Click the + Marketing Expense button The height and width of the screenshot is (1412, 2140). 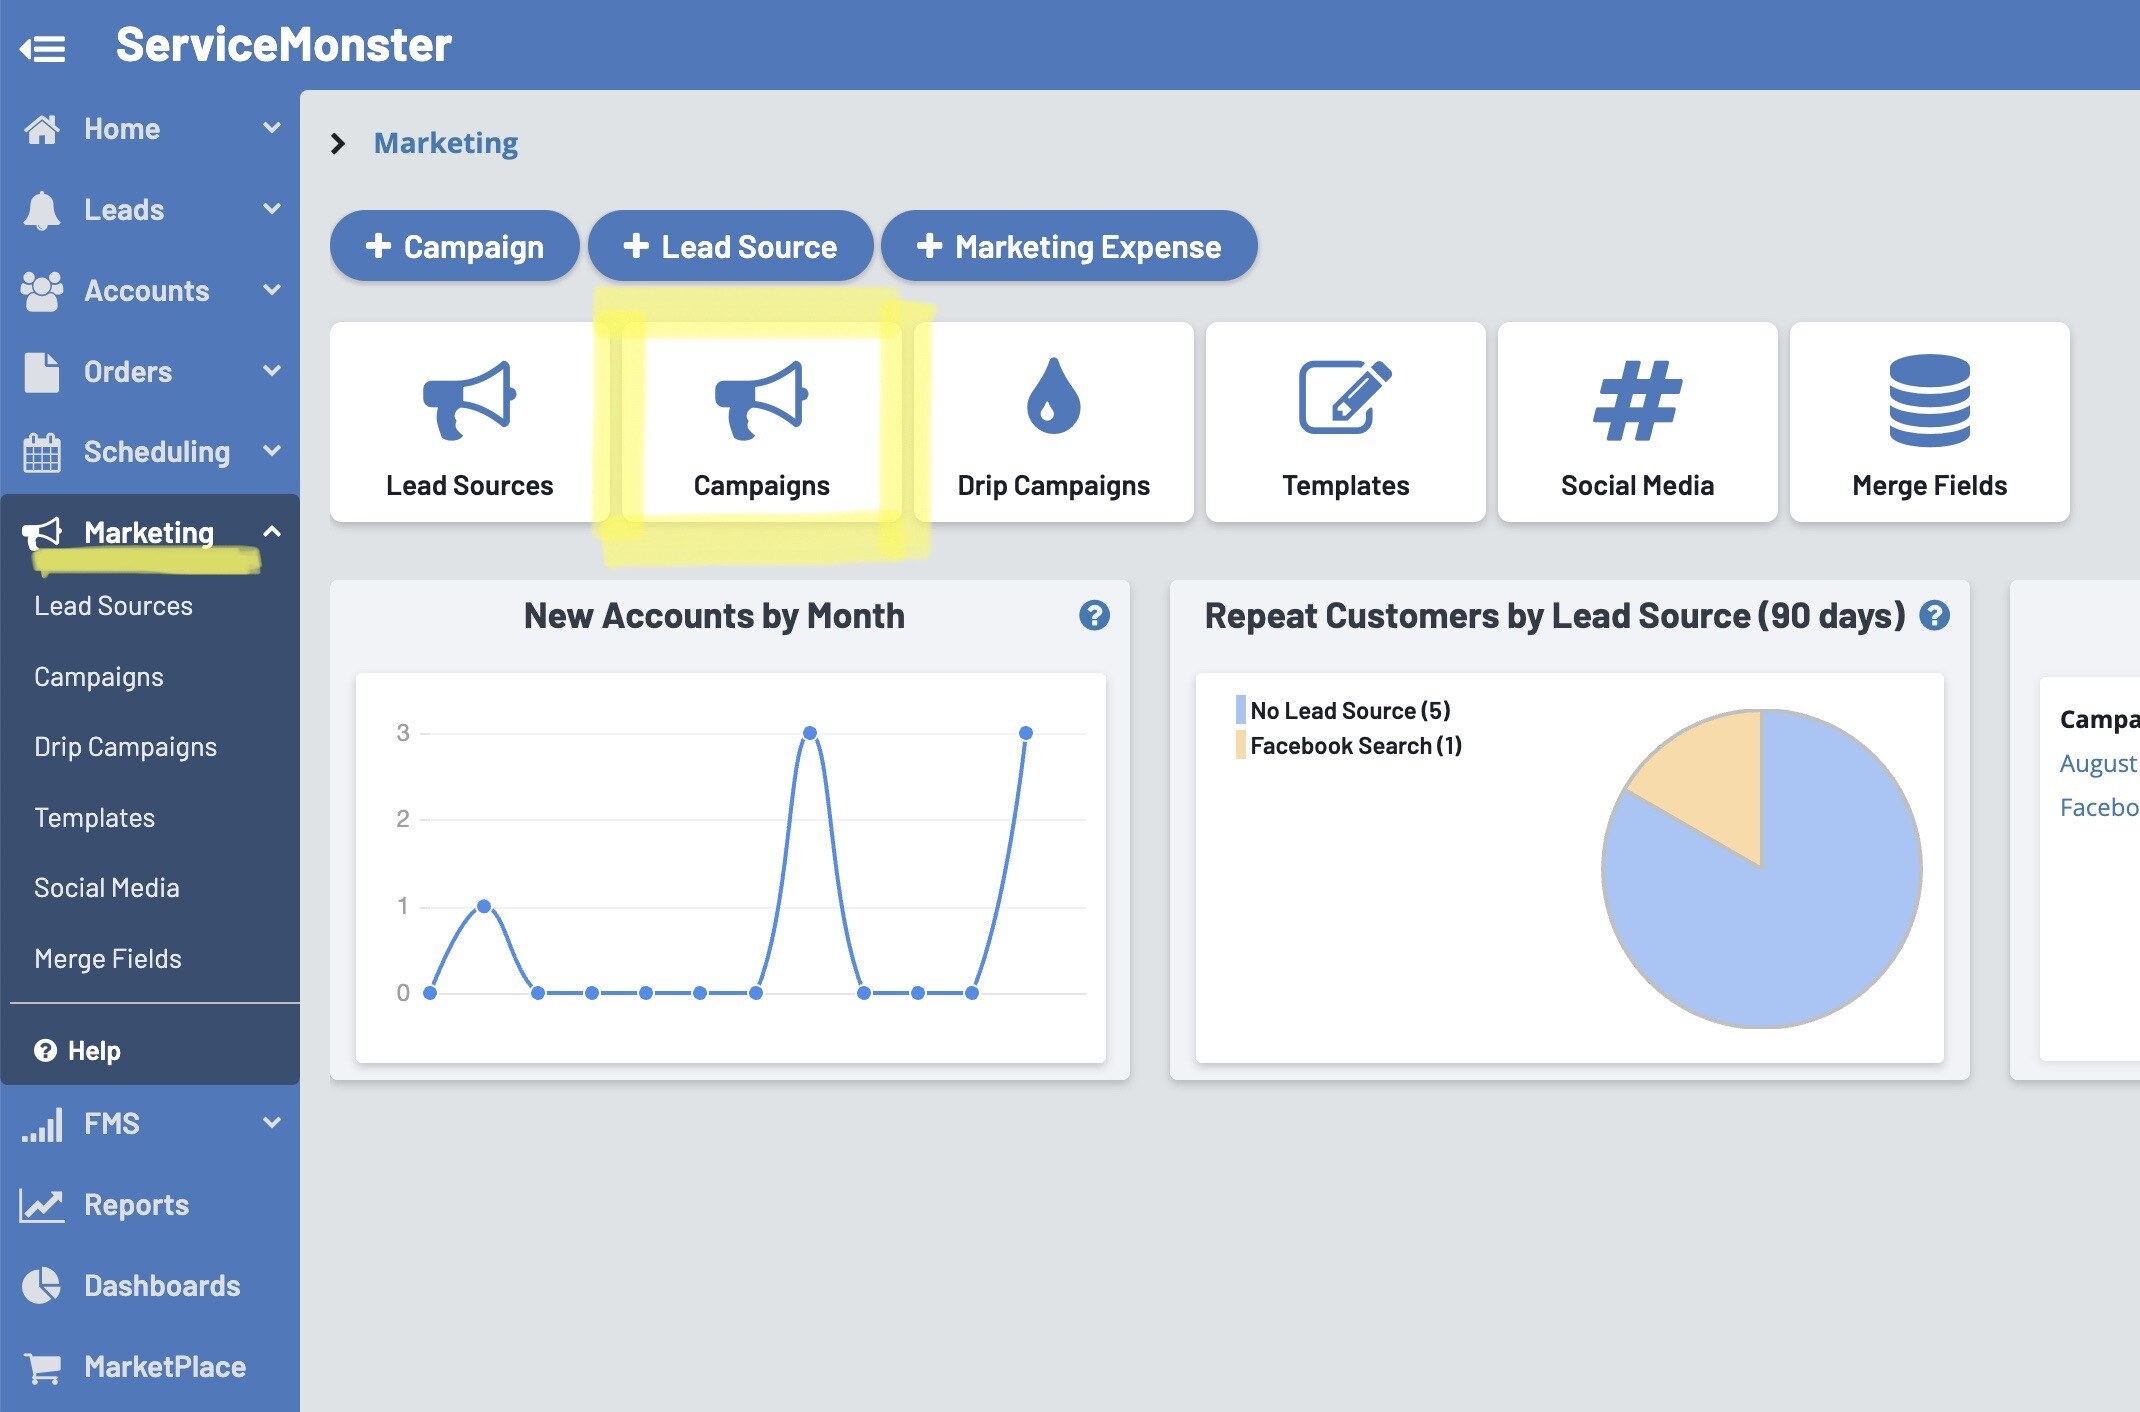[x=1068, y=246]
